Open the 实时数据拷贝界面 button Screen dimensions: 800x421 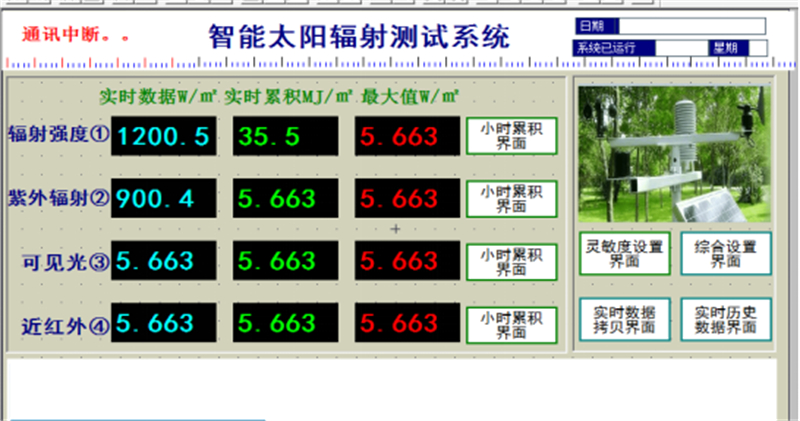point(624,319)
